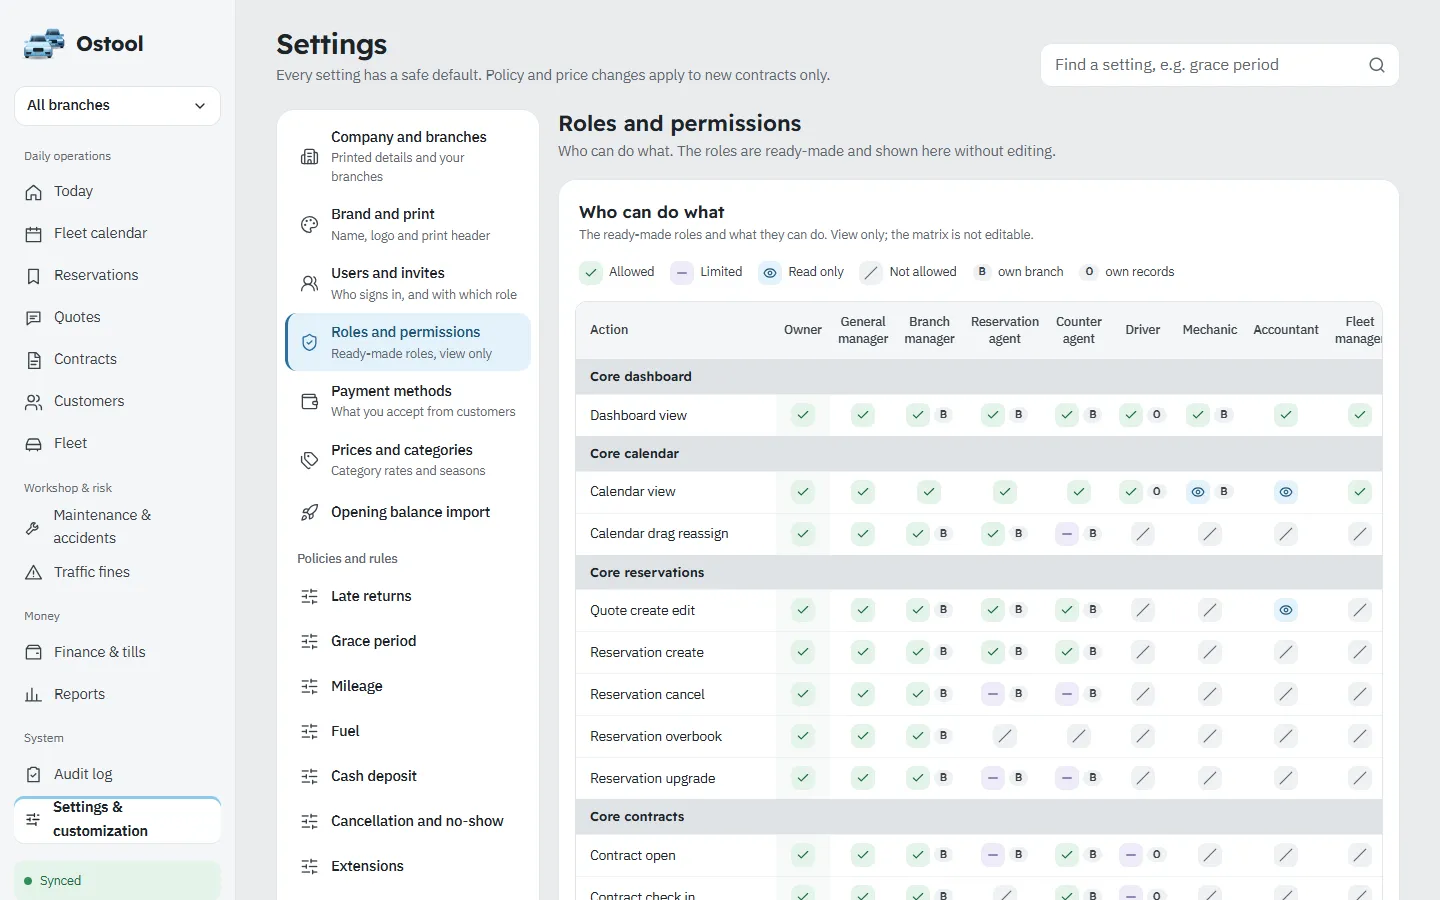This screenshot has height=900, width=1440.
Task: Click the Customers people icon
Action: pyautogui.click(x=34, y=402)
